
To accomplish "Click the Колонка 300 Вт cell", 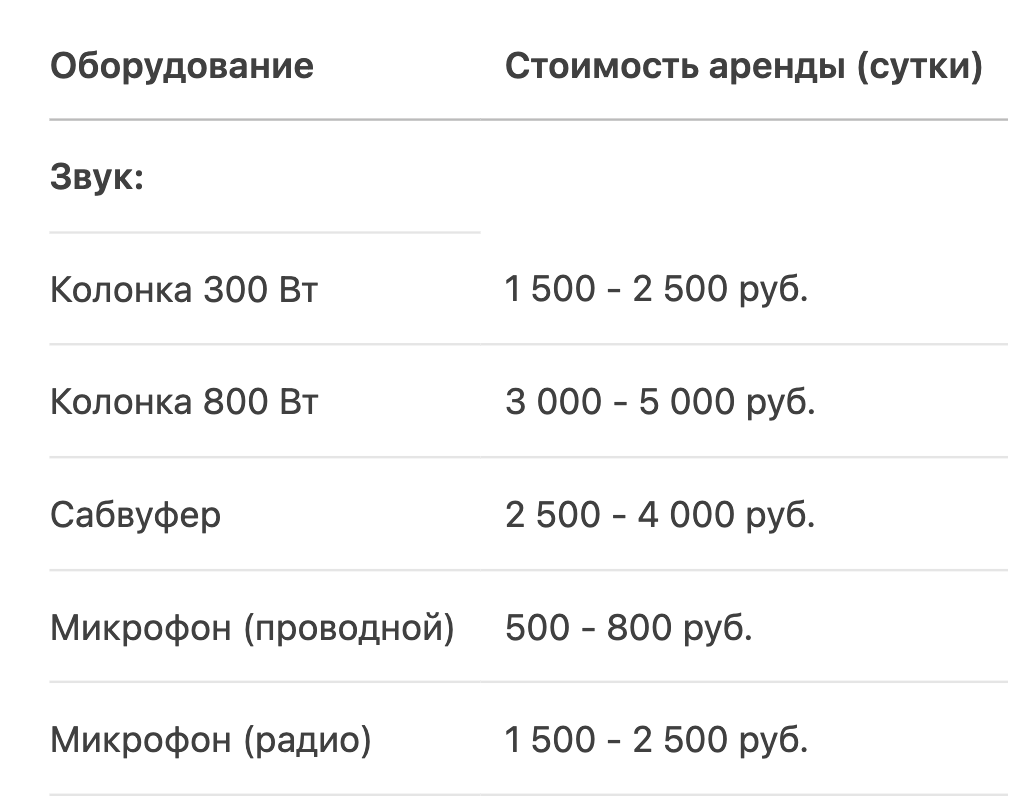I will coord(184,289).
